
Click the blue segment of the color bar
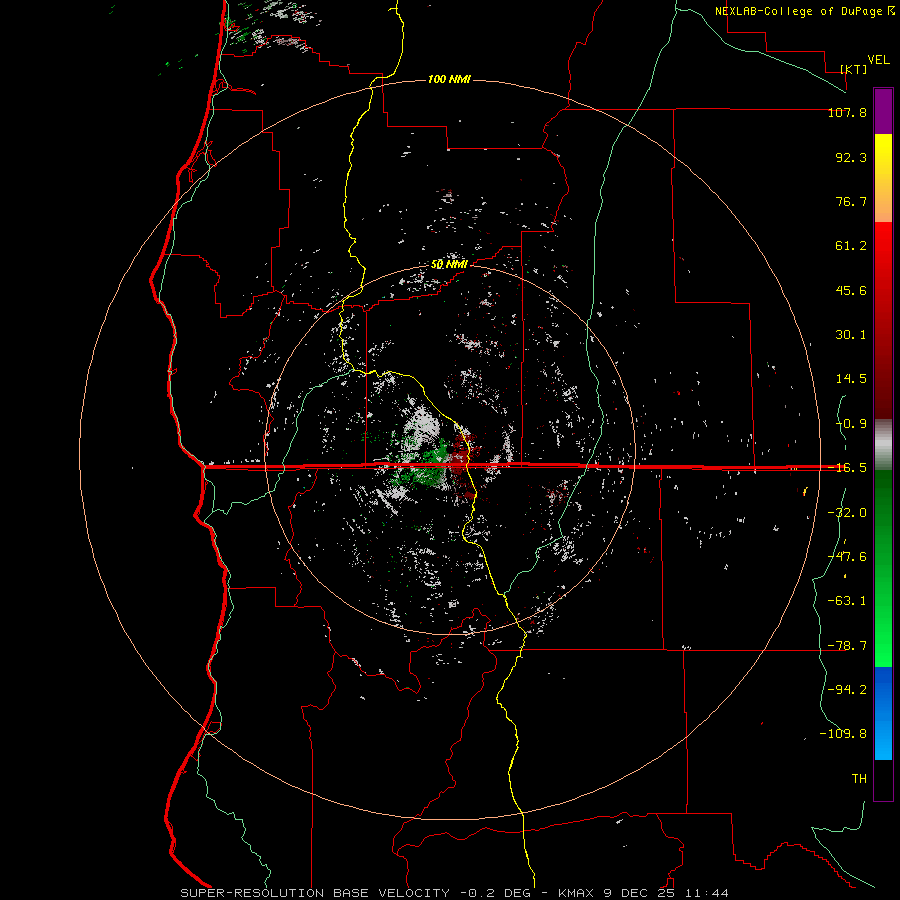(883, 713)
